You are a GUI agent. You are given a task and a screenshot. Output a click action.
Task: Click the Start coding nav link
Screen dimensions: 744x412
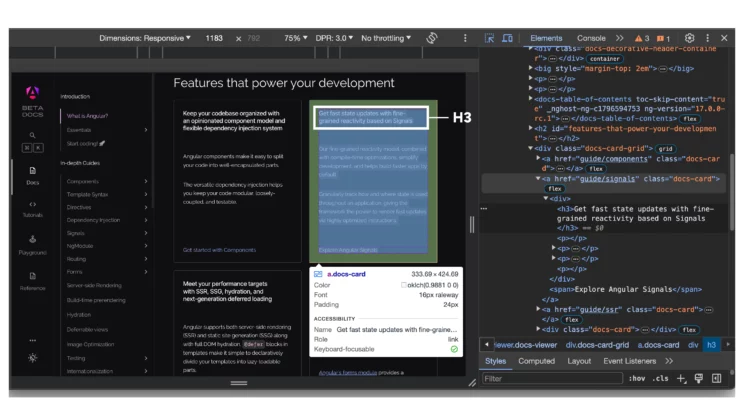click(x=85, y=143)
